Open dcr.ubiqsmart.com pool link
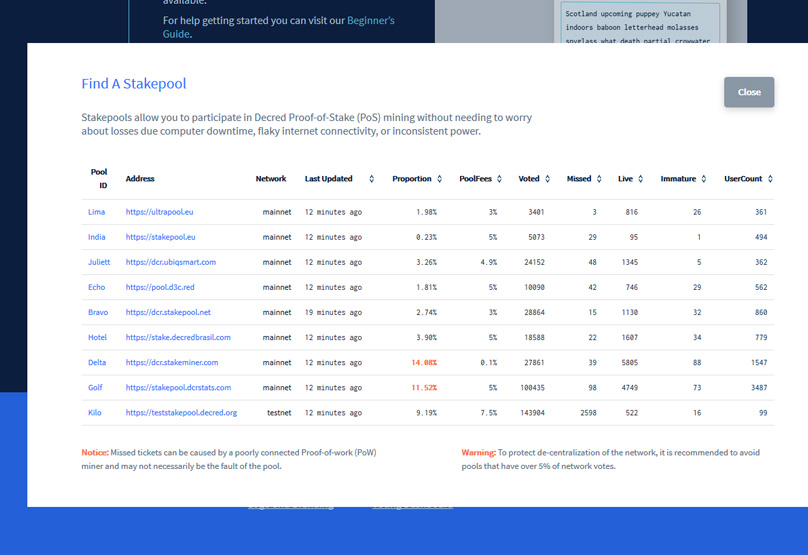This screenshot has width=808, height=555. (170, 262)
